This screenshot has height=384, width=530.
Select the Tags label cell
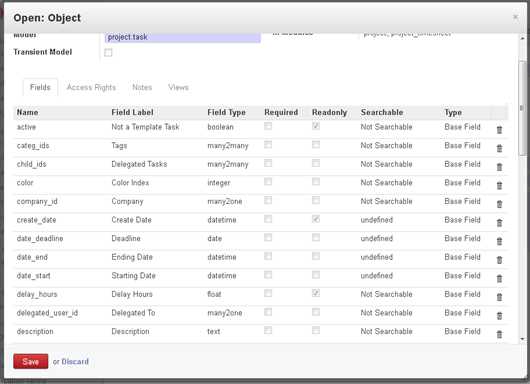(x=119, y=146)
